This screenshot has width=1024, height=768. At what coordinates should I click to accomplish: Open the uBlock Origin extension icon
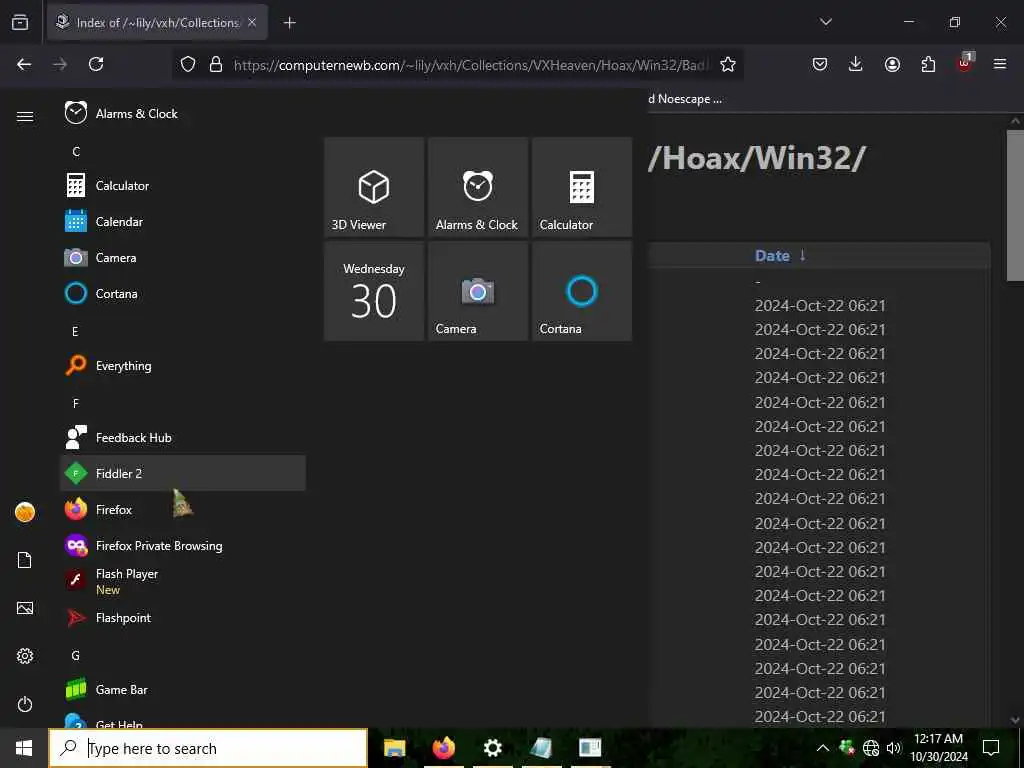(965, 63)
